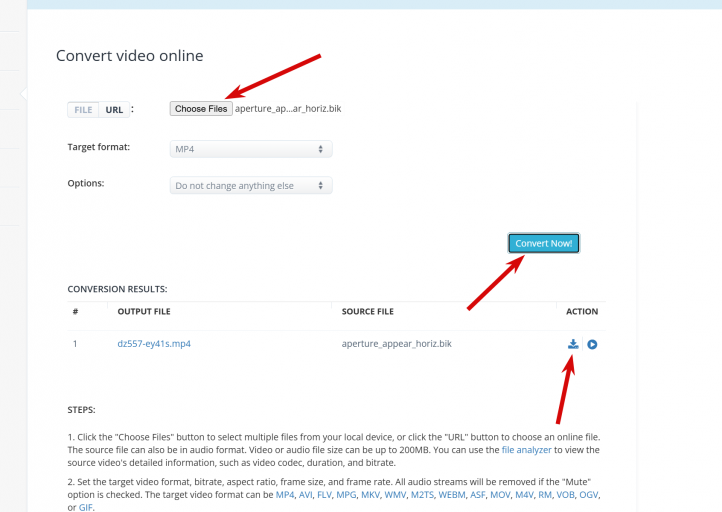The height and width of the screenshot is (512, 722).
Task: Click the CONVERSION RESULTS label
Action: coord(117,289)
